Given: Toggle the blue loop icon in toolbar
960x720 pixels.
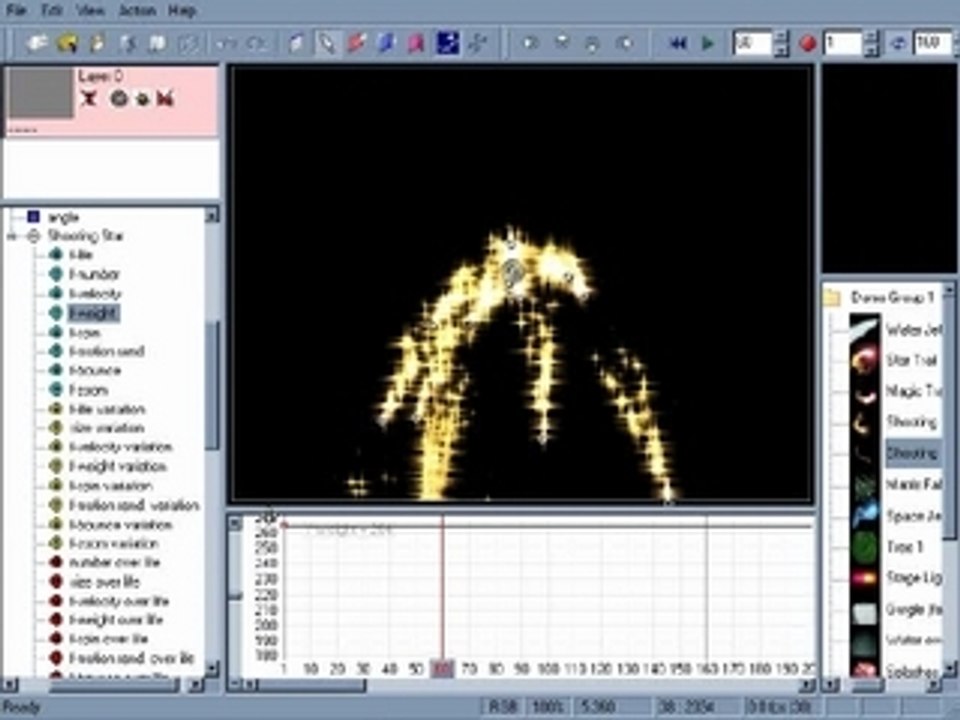Looking at the screenshot, I should [898, 43].
